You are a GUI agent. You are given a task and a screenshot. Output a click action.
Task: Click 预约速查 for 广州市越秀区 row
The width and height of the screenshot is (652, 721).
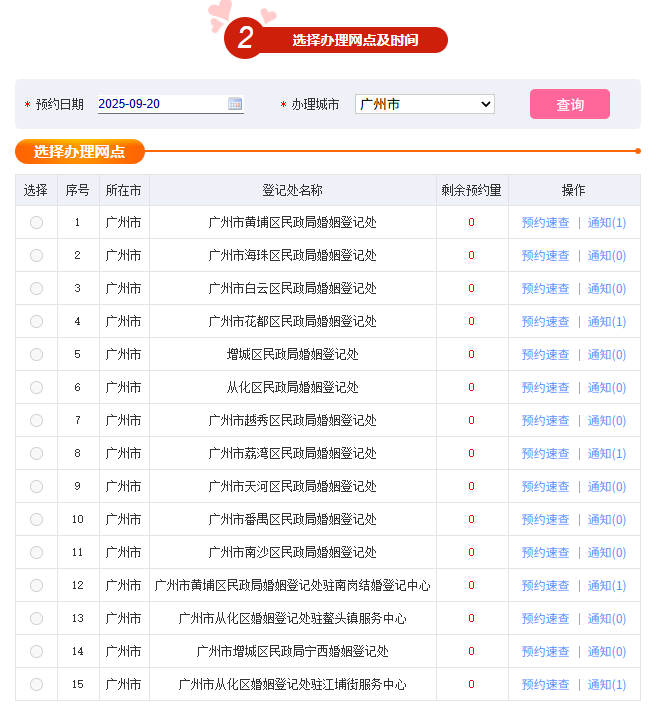tap(545, 421)
